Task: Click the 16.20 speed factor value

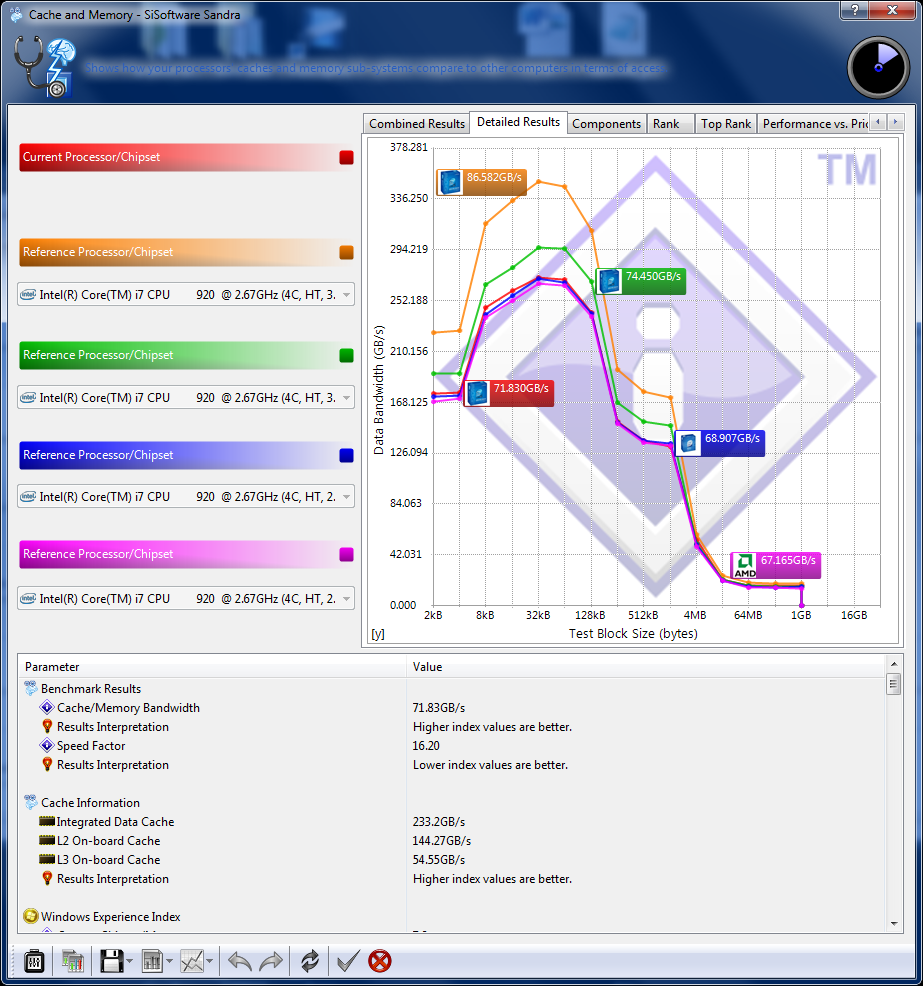Action: point(426,746)
